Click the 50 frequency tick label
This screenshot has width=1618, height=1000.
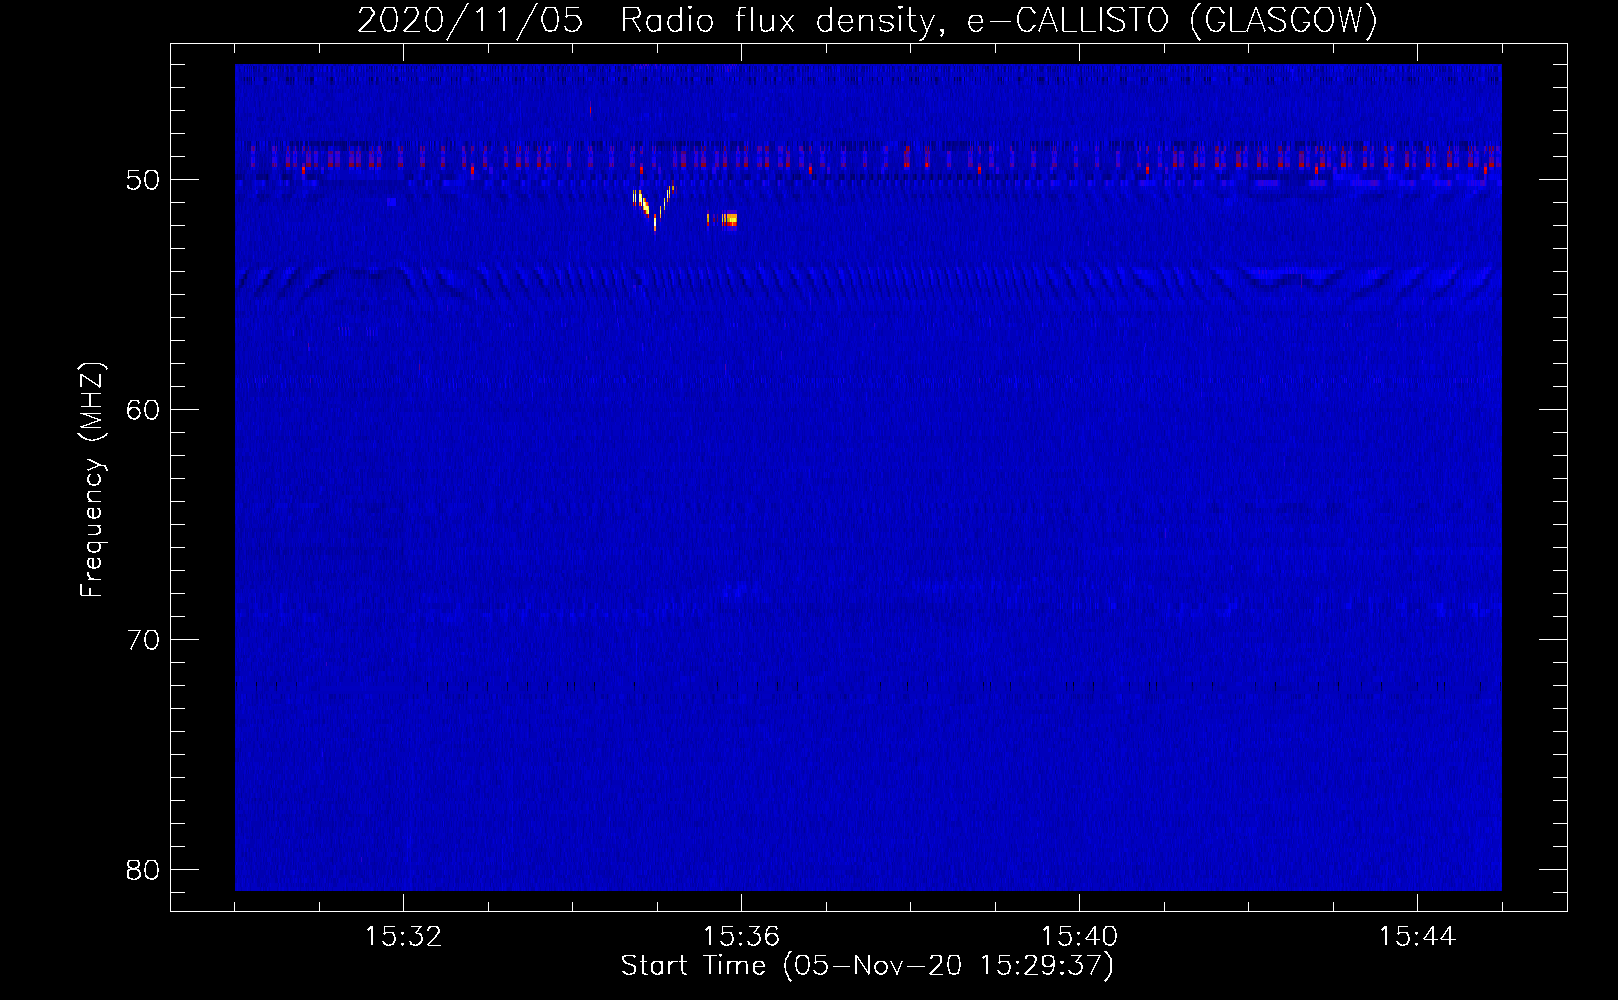143,180
